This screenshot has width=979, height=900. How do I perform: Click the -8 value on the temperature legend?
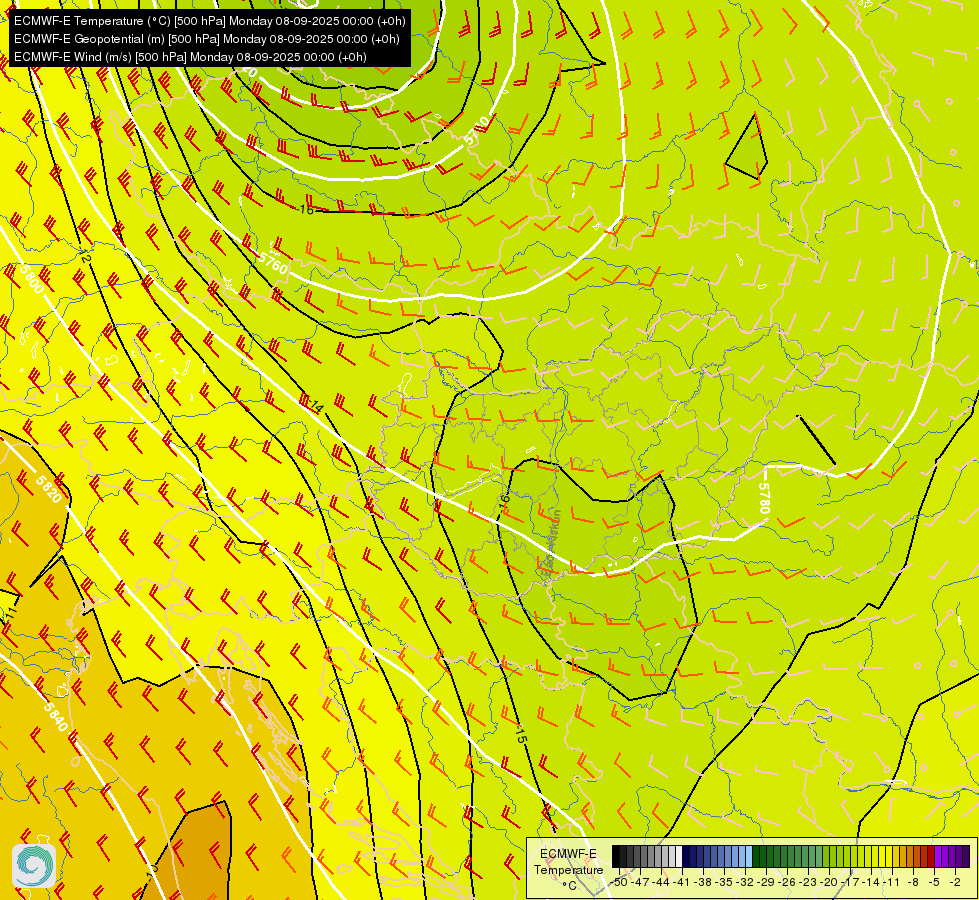(914, 882)
